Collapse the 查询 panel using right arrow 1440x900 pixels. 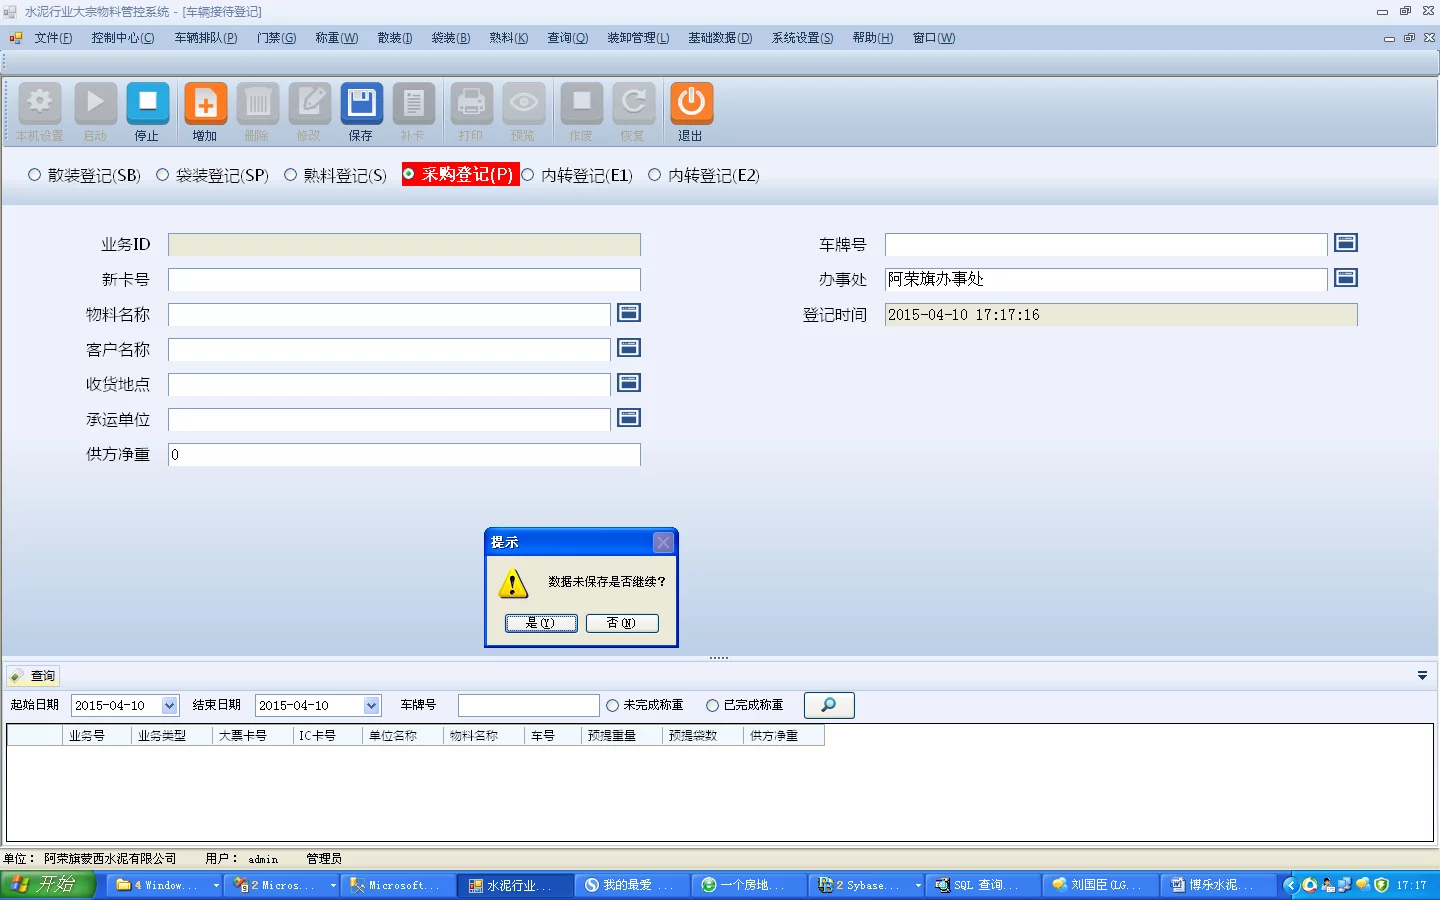point(1422,676)
